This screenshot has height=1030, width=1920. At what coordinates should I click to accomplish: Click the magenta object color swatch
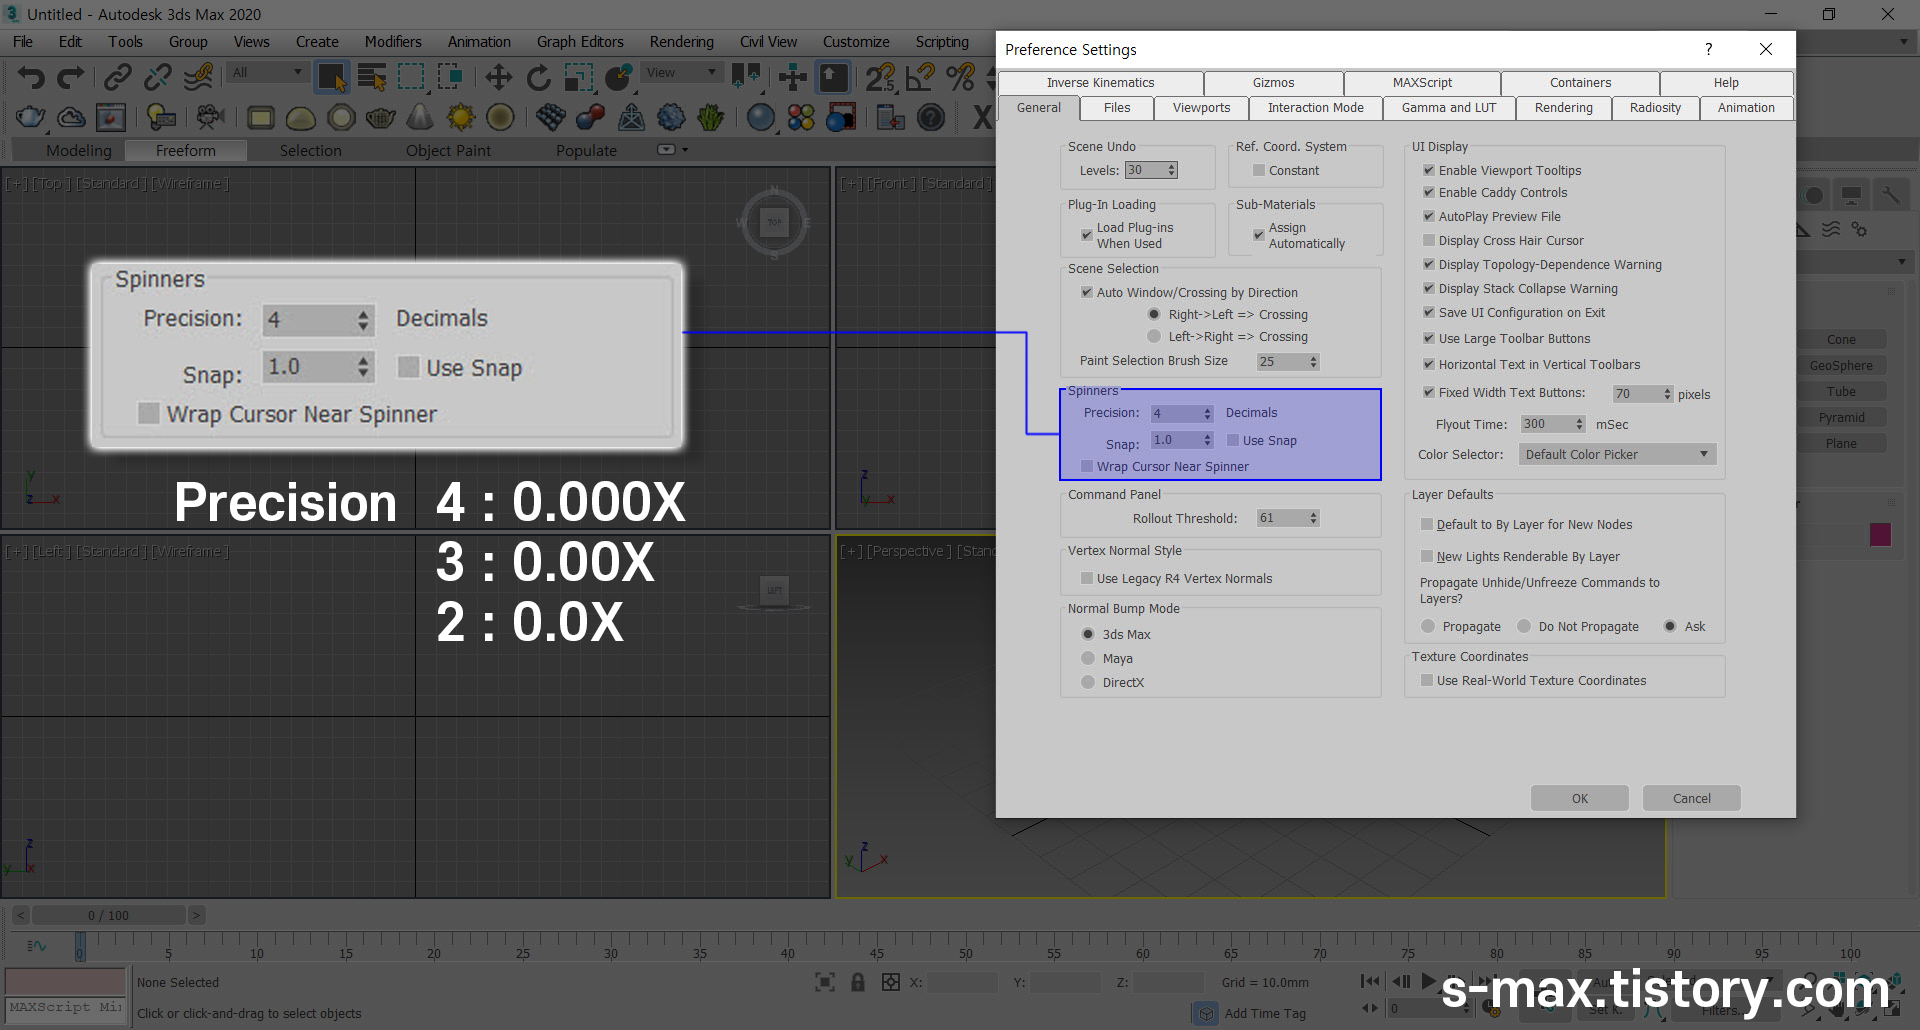pyautogui.click(x=1880, y=535)
